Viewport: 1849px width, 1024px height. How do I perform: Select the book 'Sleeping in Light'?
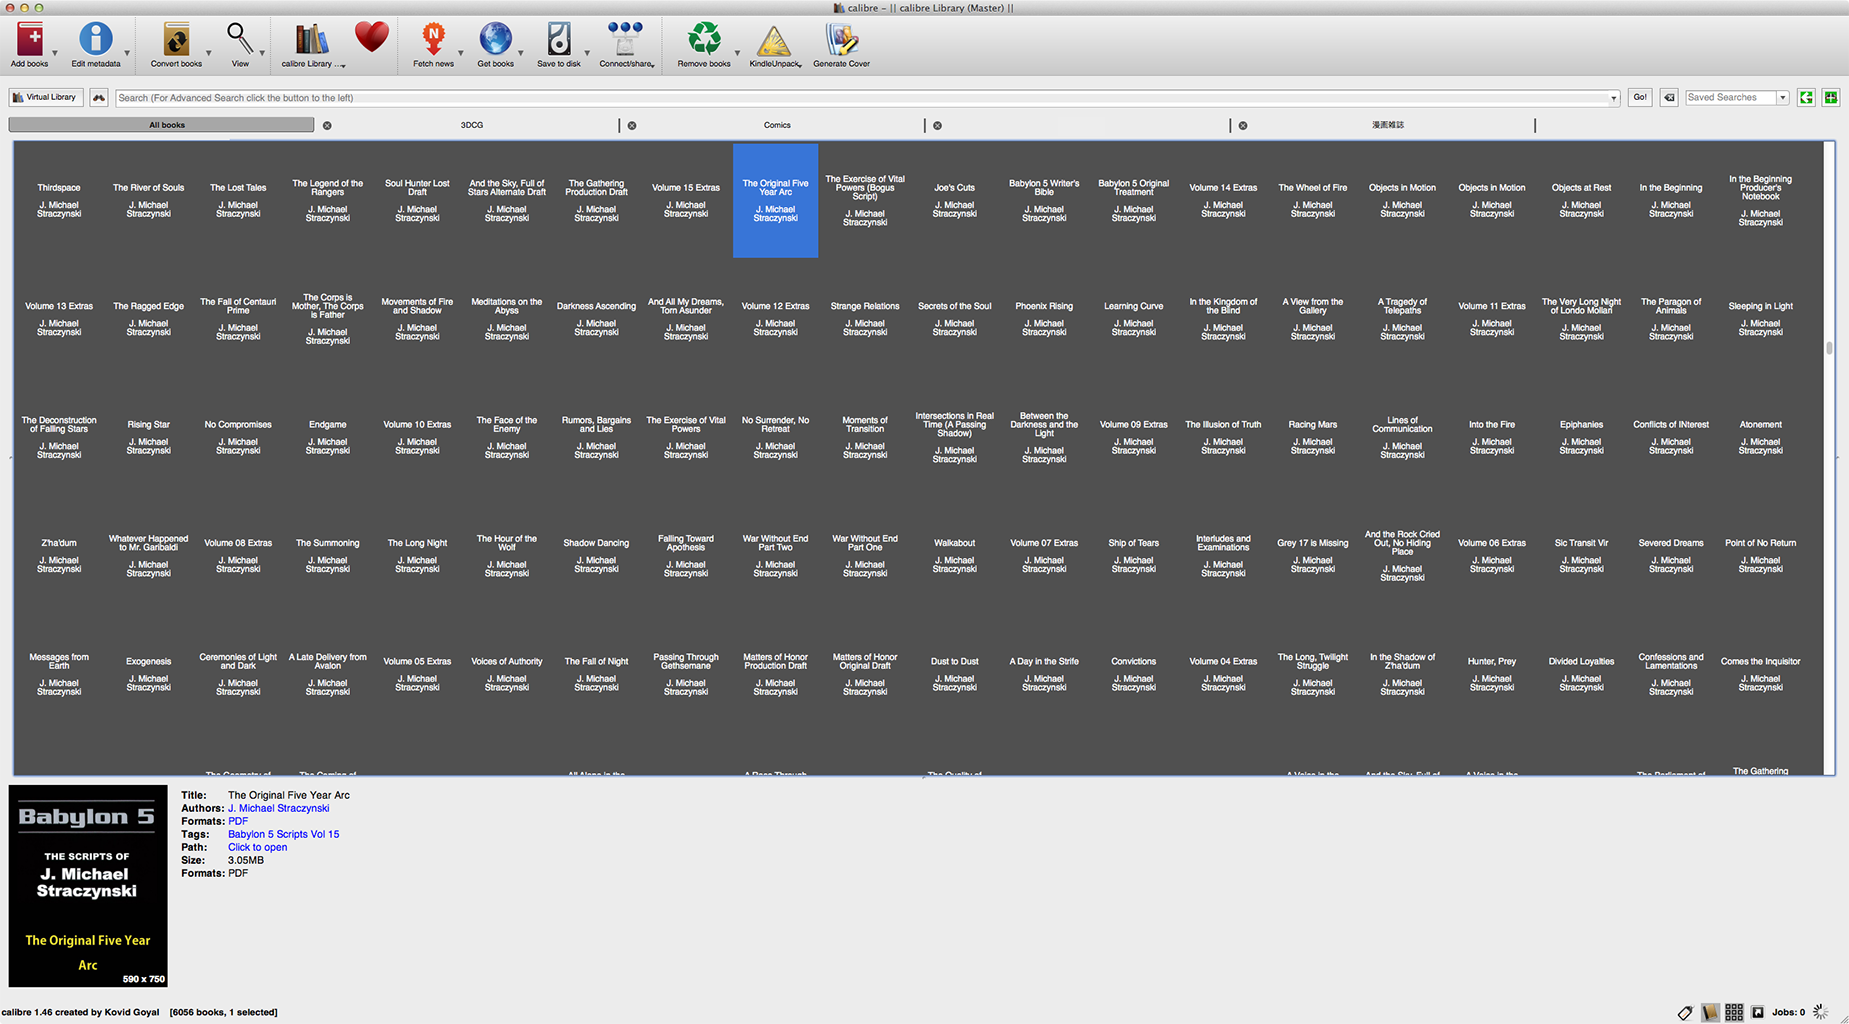point(1760,319)
